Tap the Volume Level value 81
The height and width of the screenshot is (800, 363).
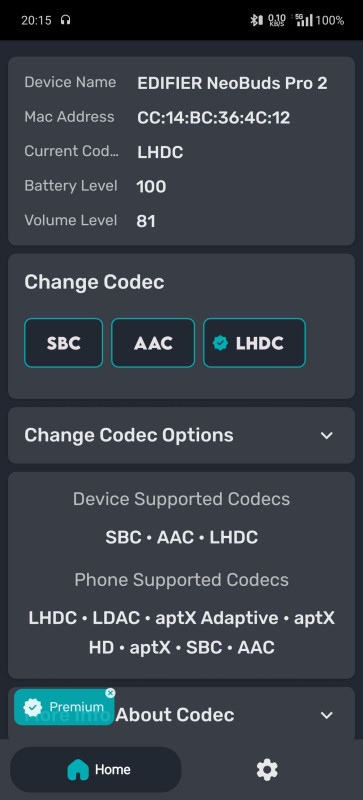tap(146, 221)
